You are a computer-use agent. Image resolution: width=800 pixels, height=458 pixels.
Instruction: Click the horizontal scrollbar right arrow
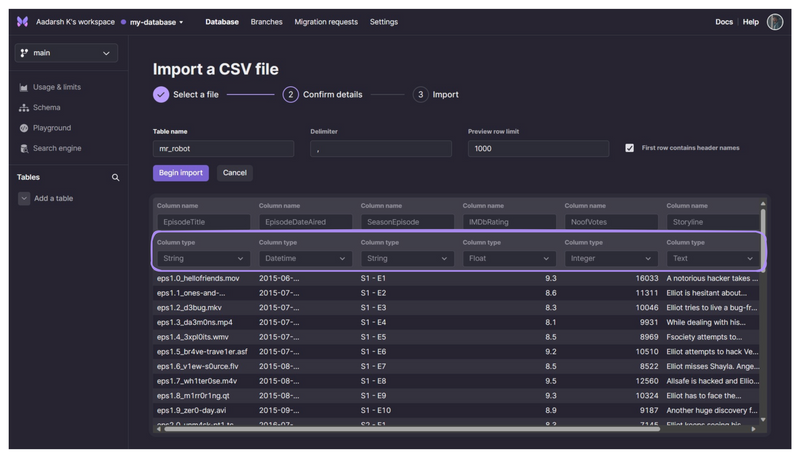754,429
